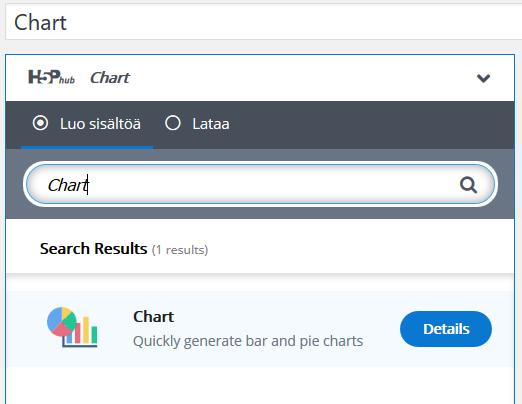Select the Luo sisältöä radio button
Image resolution: width=522 pixels, height=404 pixels.
(x=40, y=123)
